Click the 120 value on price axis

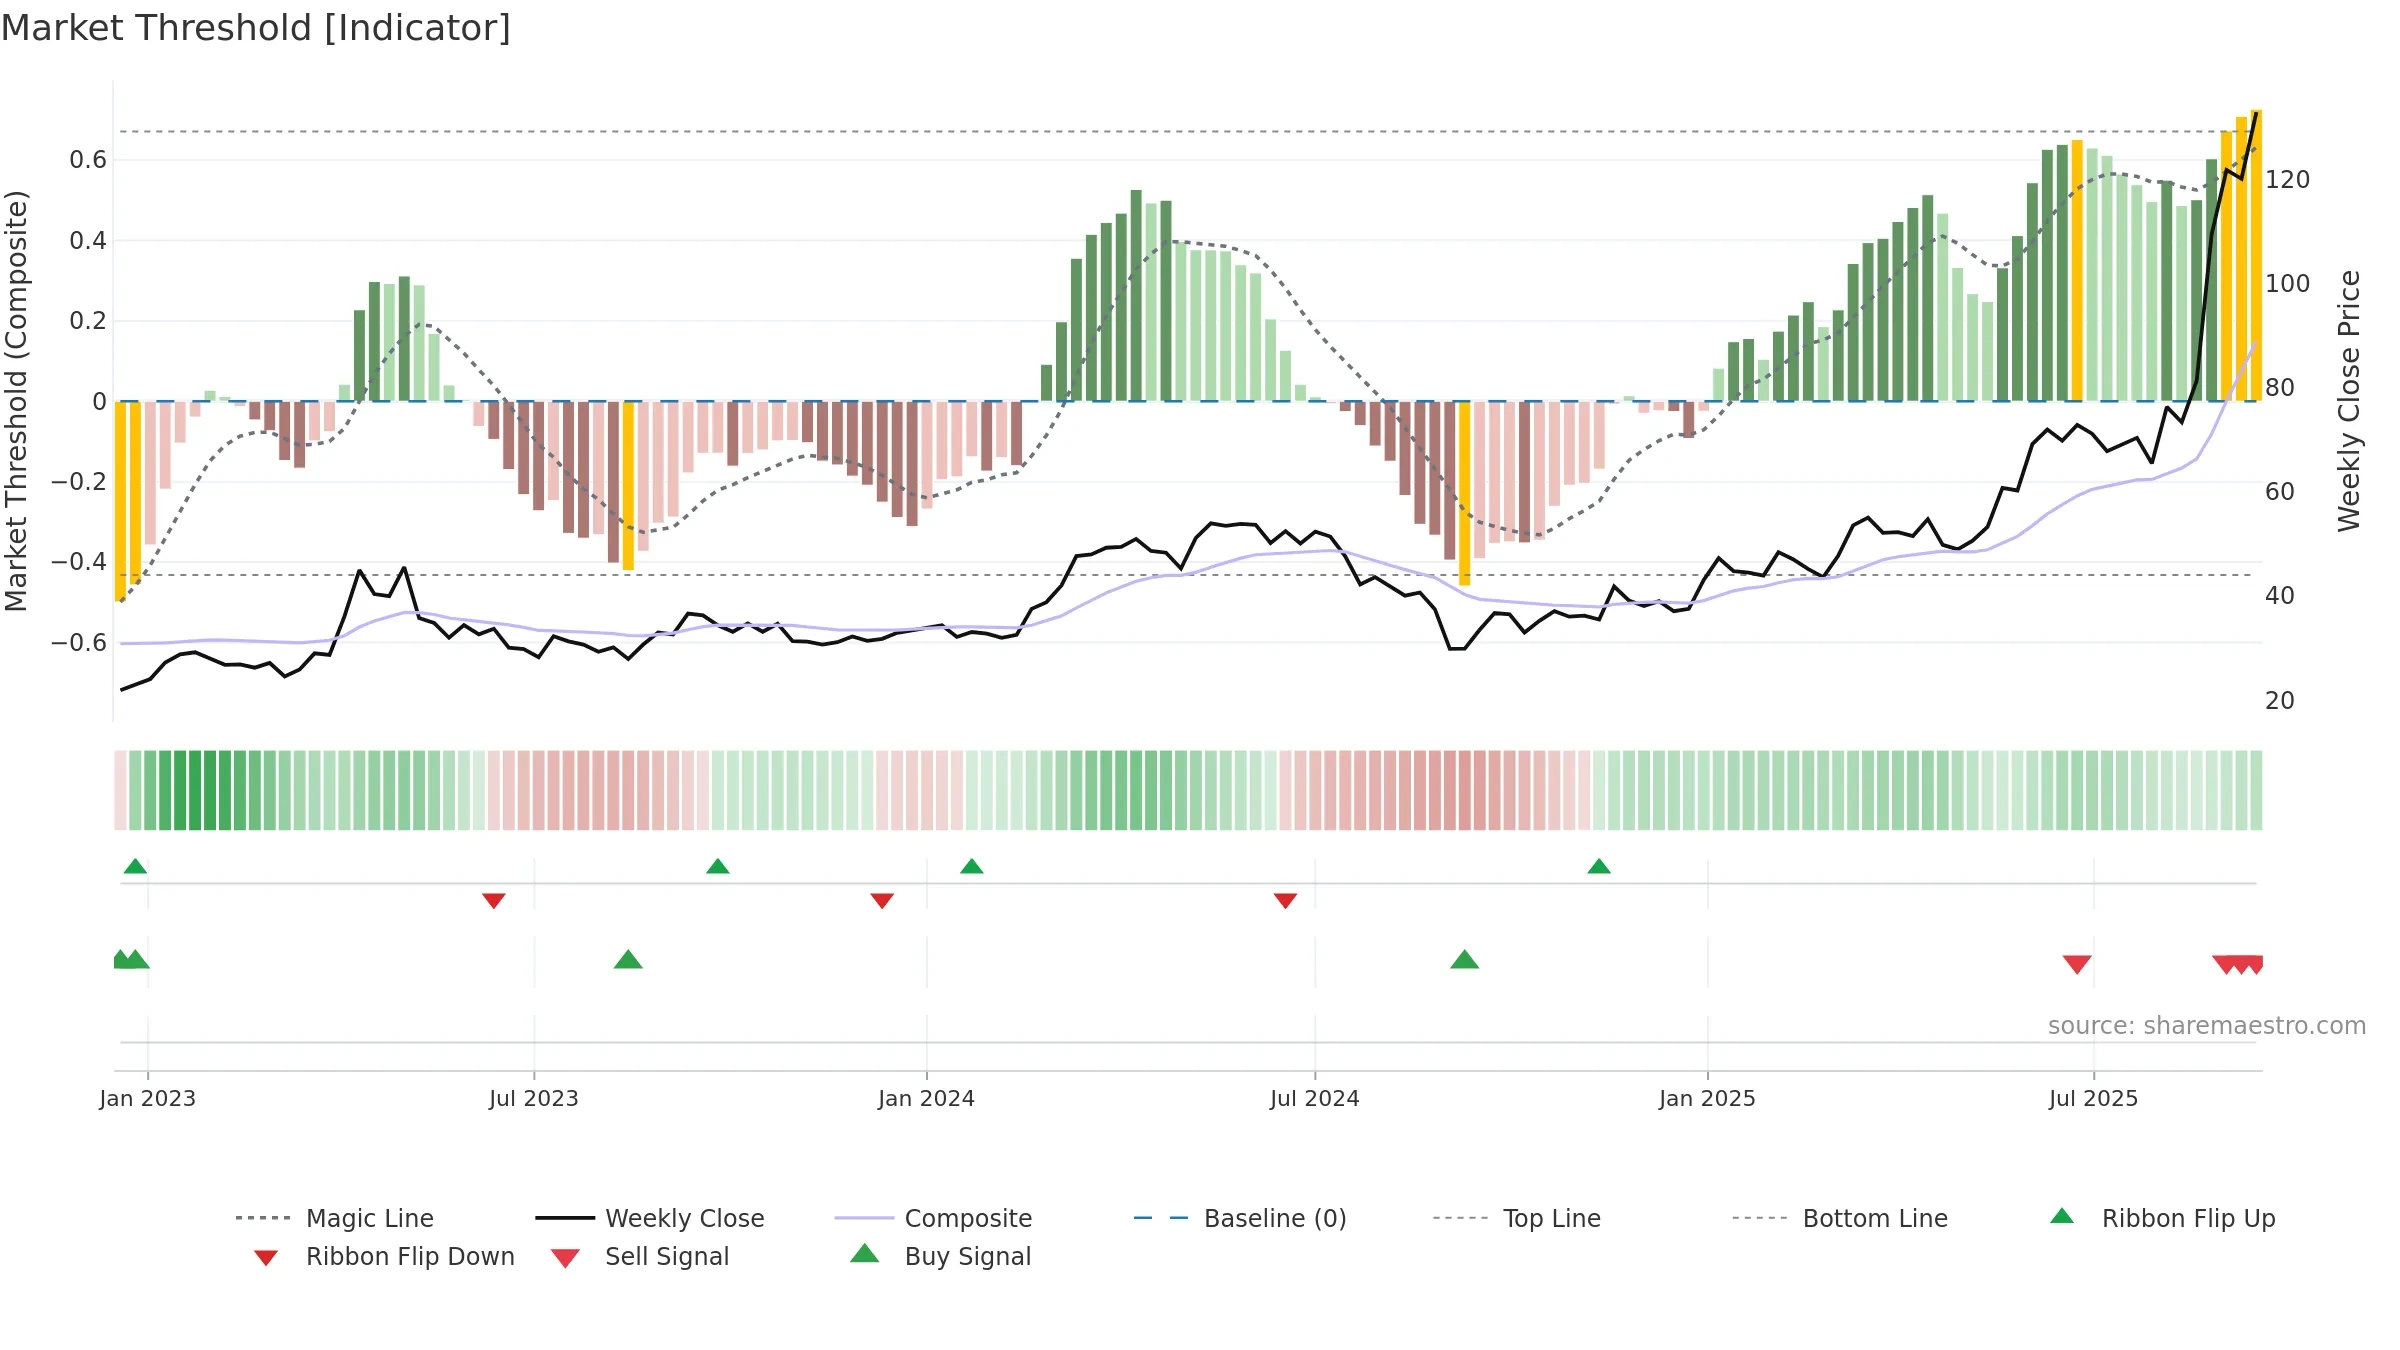(2288, 180)
